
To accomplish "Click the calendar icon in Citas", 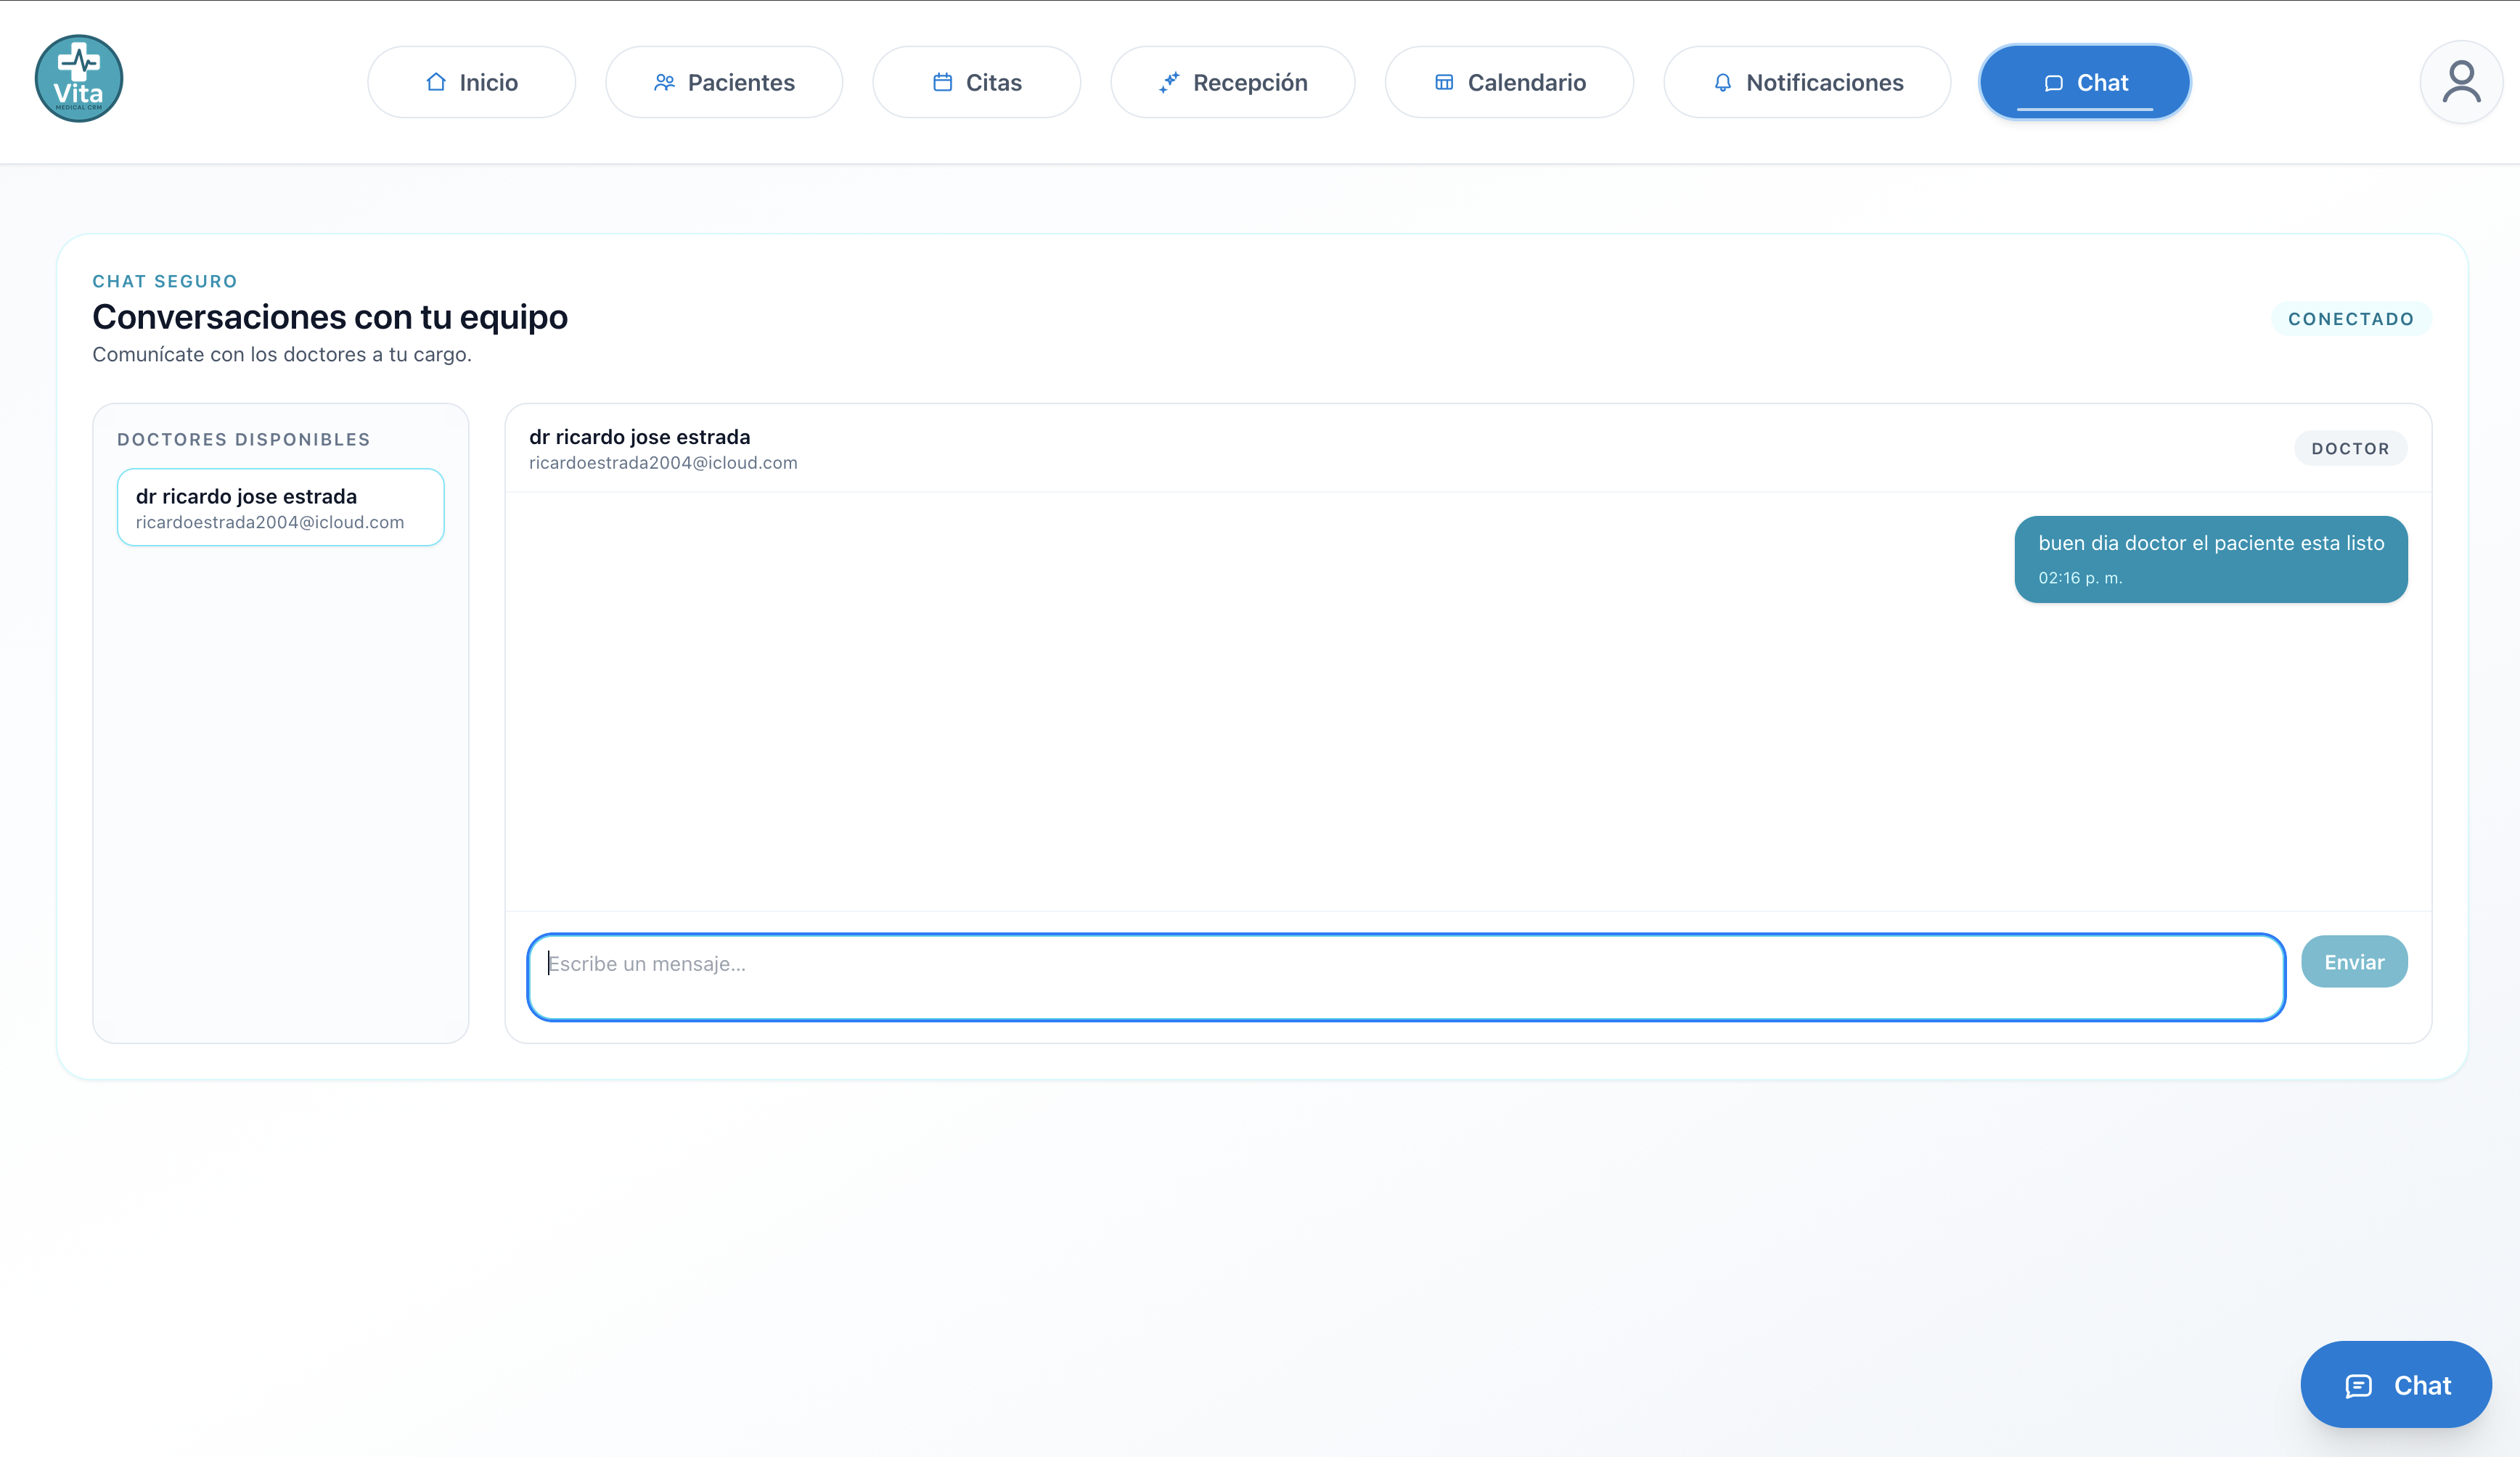I will click(x=942, y=82).
